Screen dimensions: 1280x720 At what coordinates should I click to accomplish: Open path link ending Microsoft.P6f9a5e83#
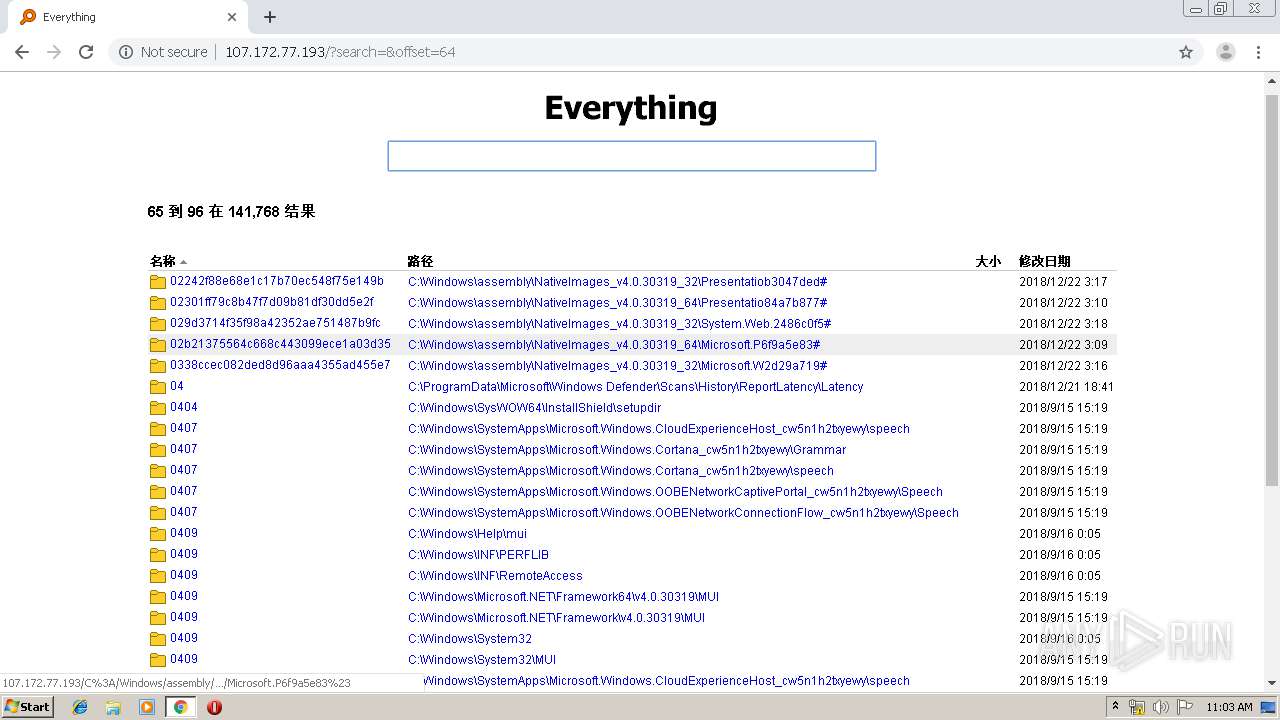click(x=614, y=345)
